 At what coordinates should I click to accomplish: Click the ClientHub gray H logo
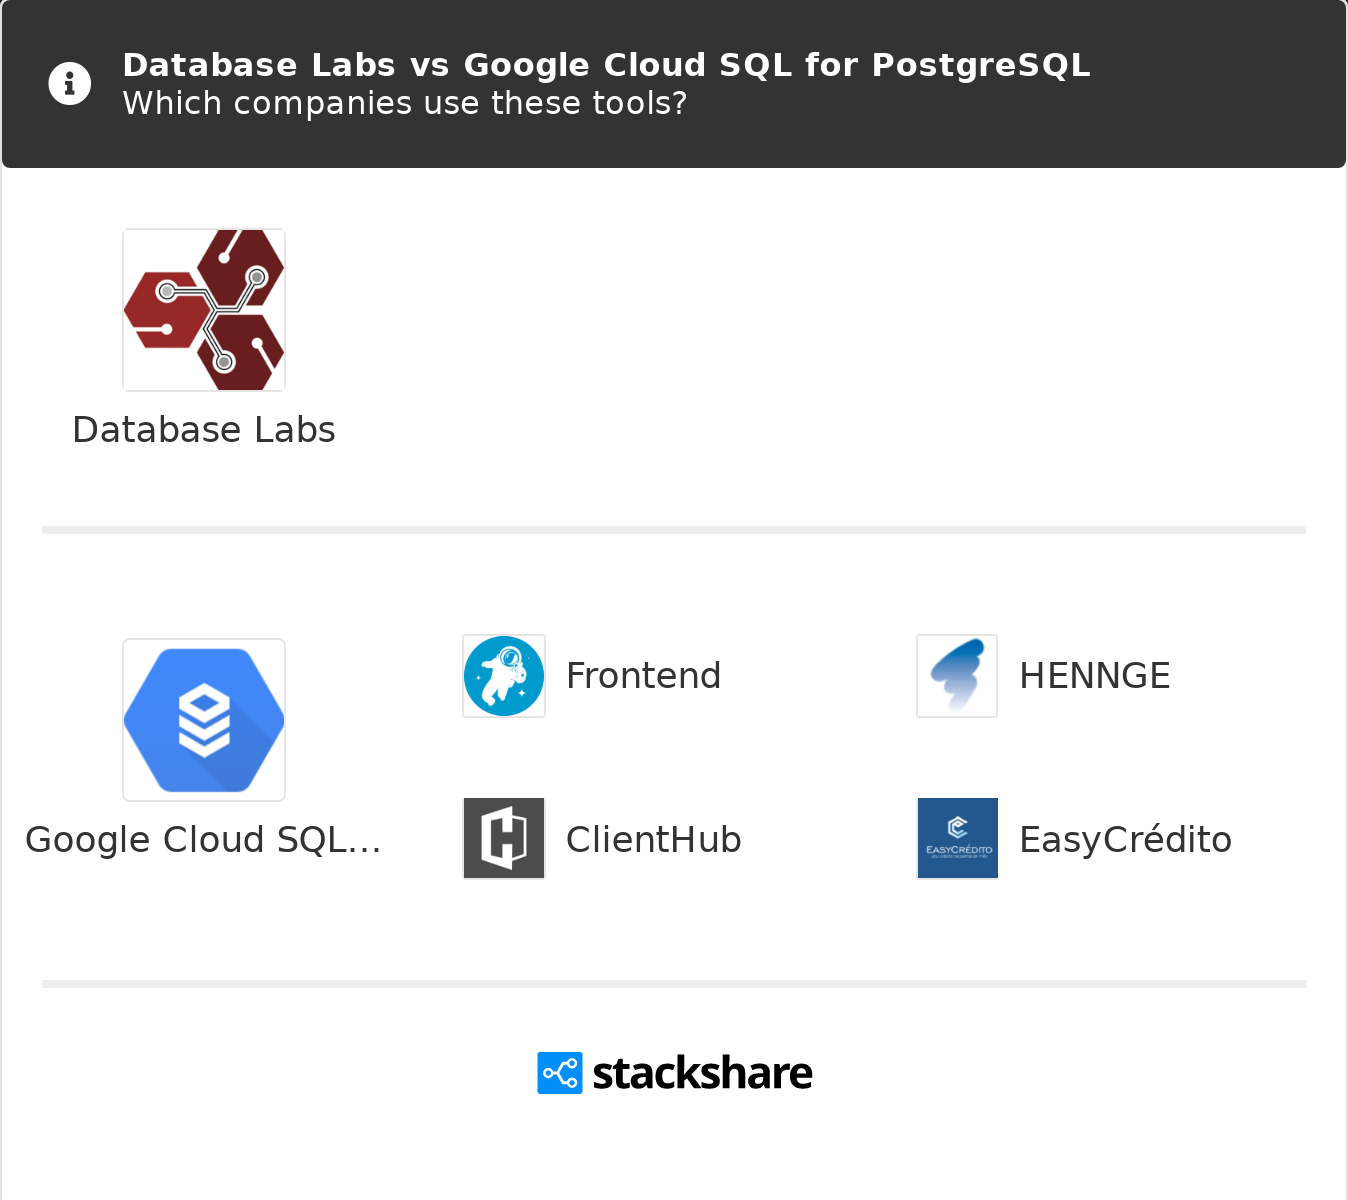point(504,838)
